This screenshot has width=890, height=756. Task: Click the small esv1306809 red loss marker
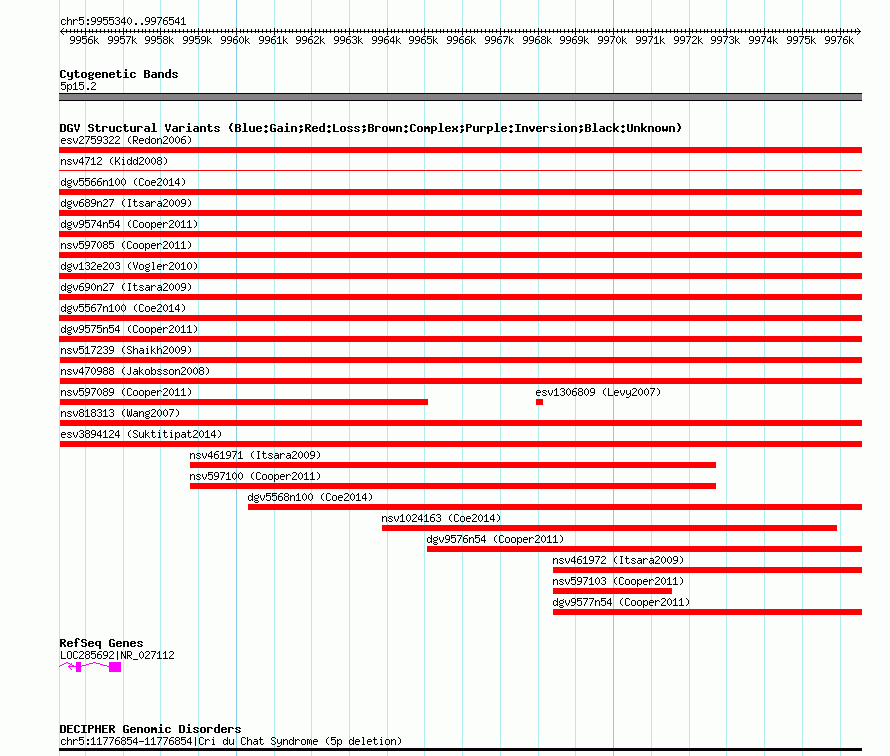[539, 402]
